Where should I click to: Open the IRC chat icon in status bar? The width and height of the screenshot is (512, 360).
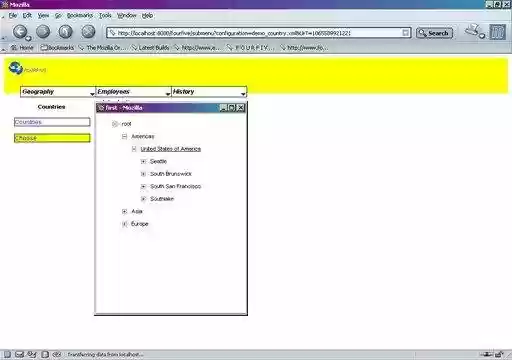[x=57, y=354]
